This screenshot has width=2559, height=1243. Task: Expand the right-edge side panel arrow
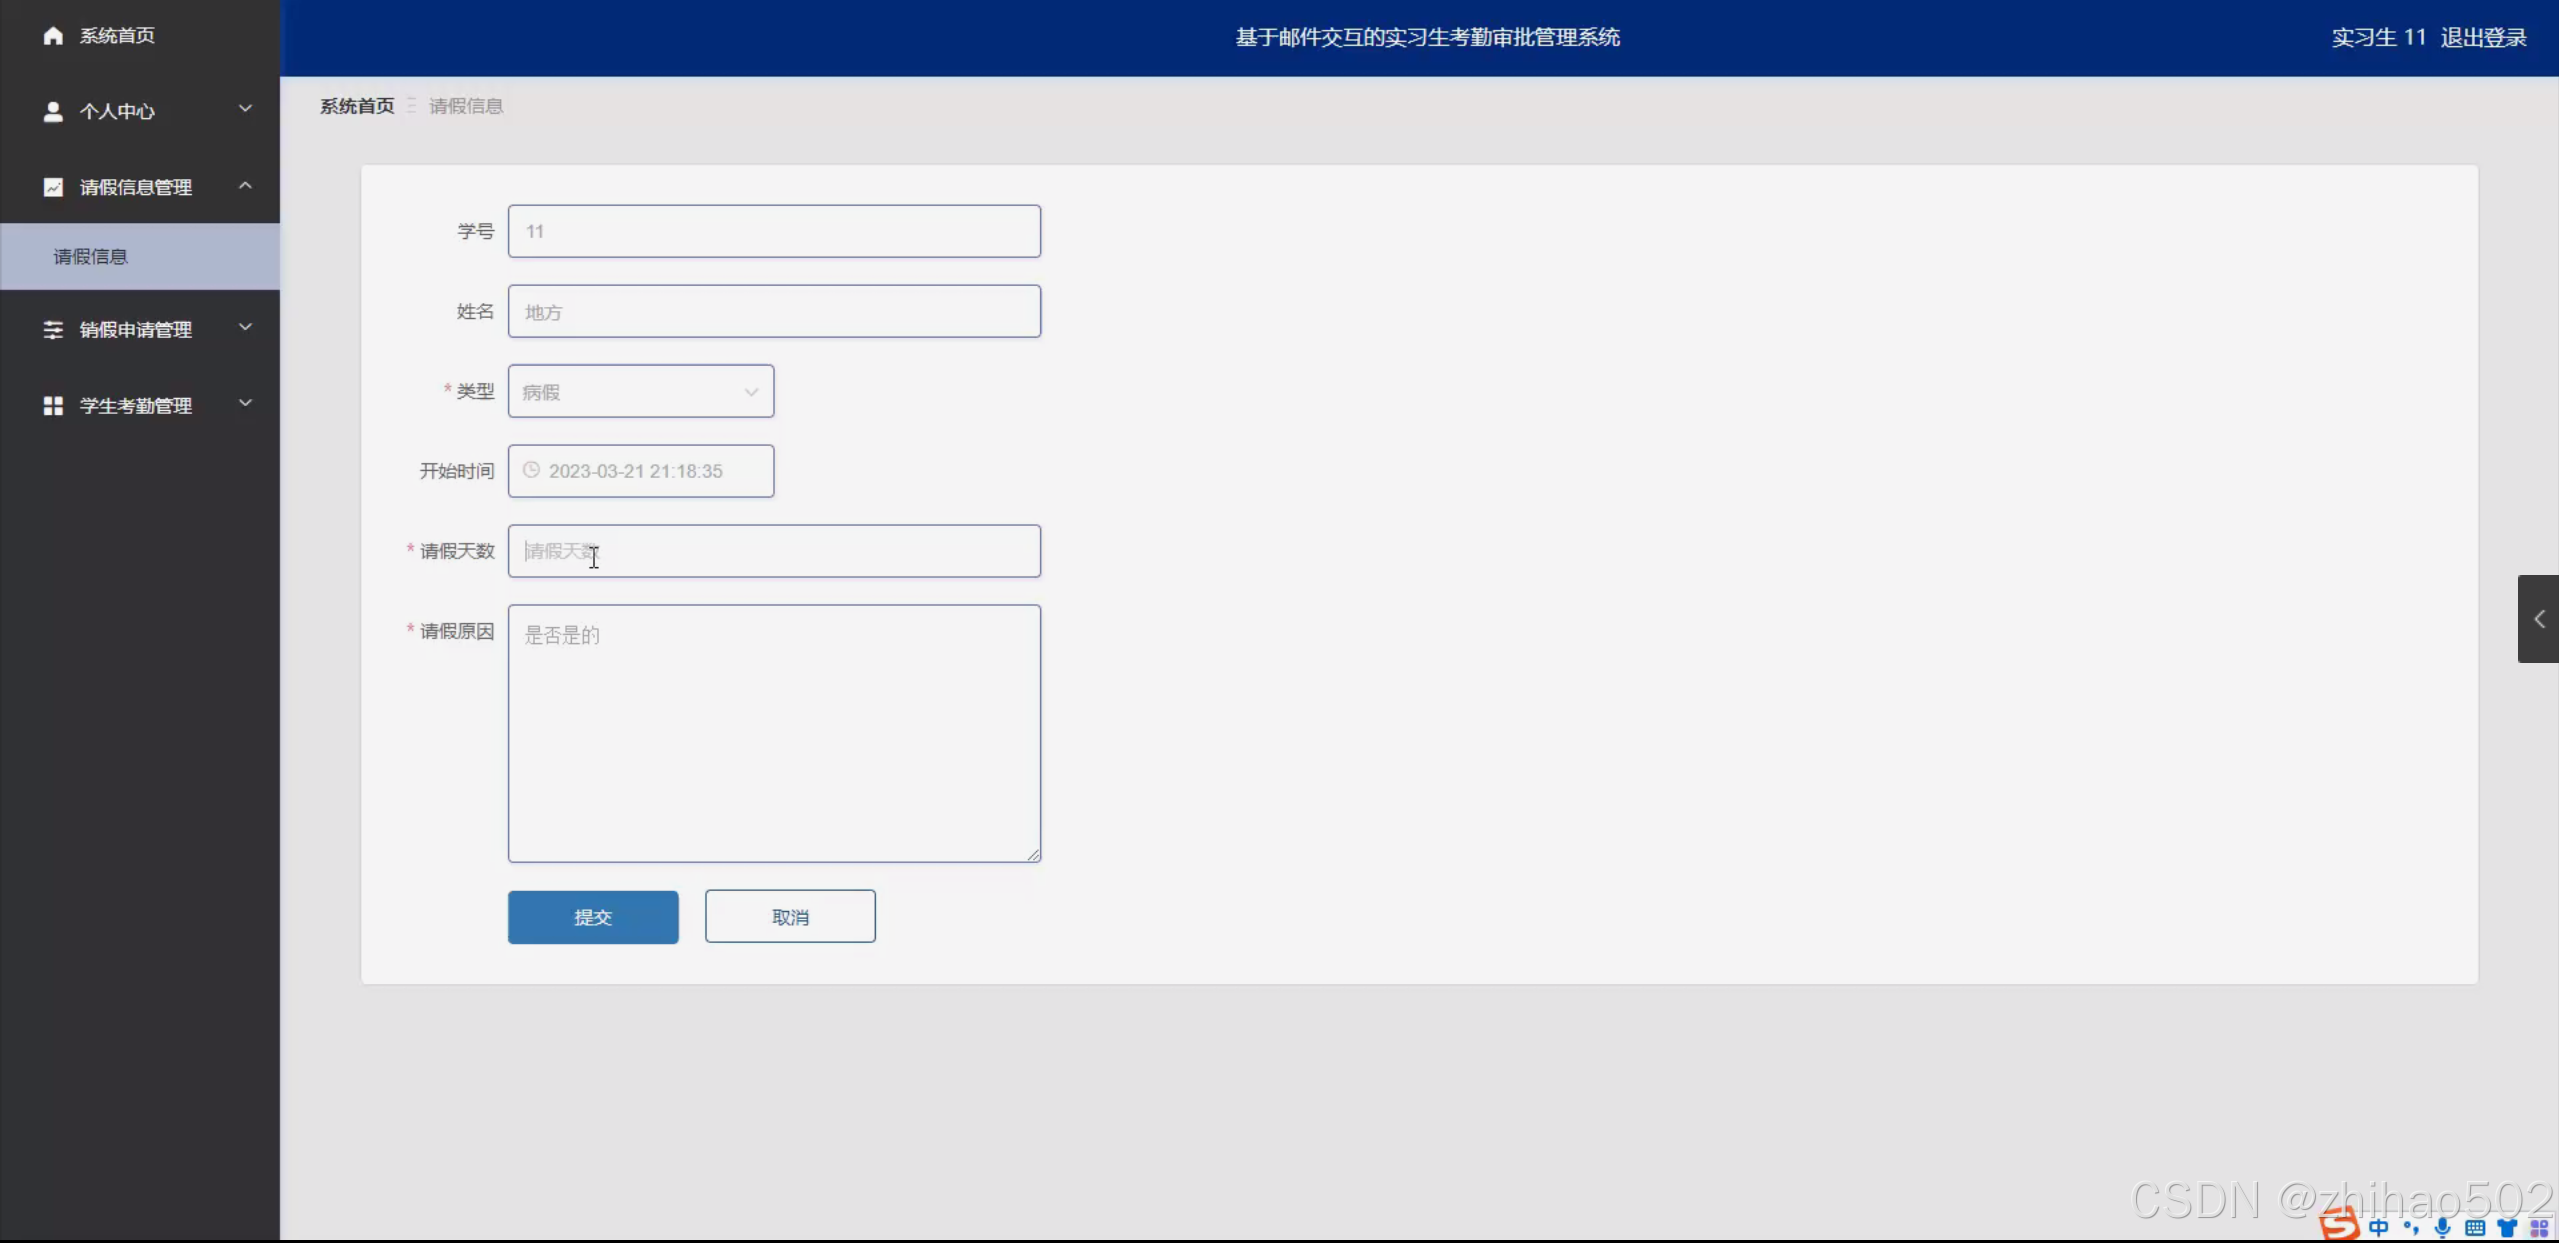[x=2538, y=619]
